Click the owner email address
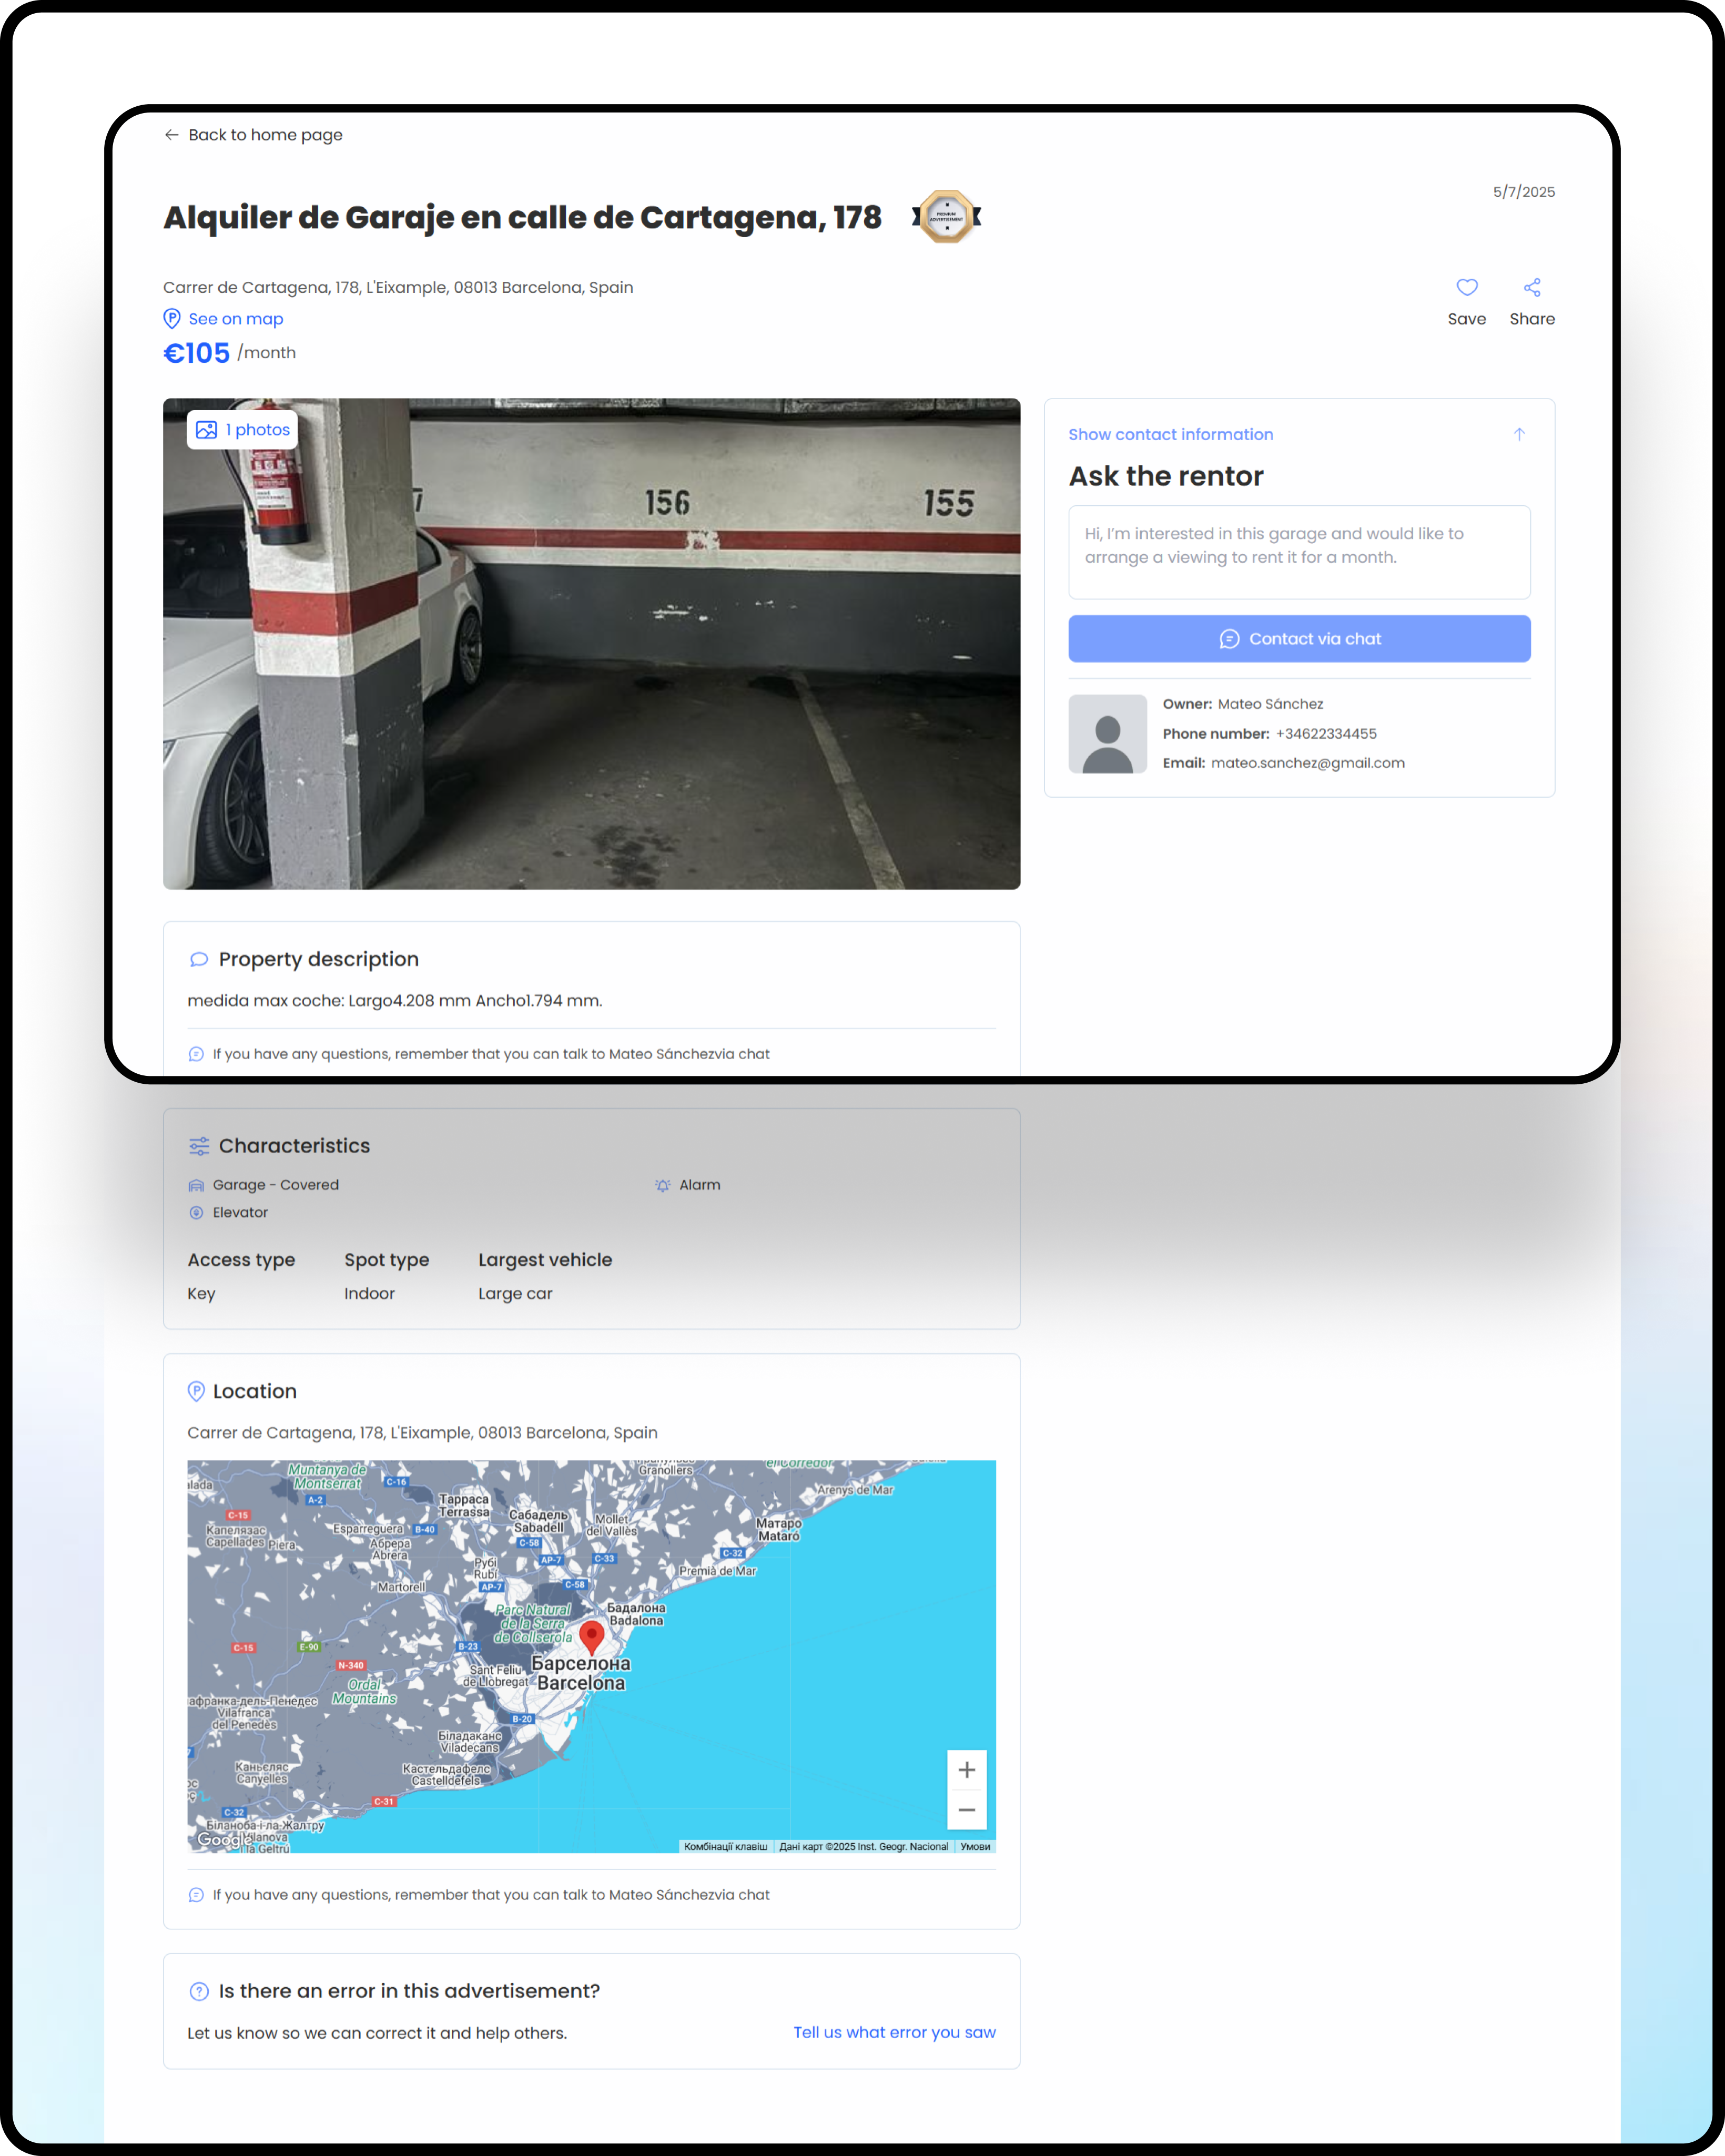 [x=1307, y=763]
